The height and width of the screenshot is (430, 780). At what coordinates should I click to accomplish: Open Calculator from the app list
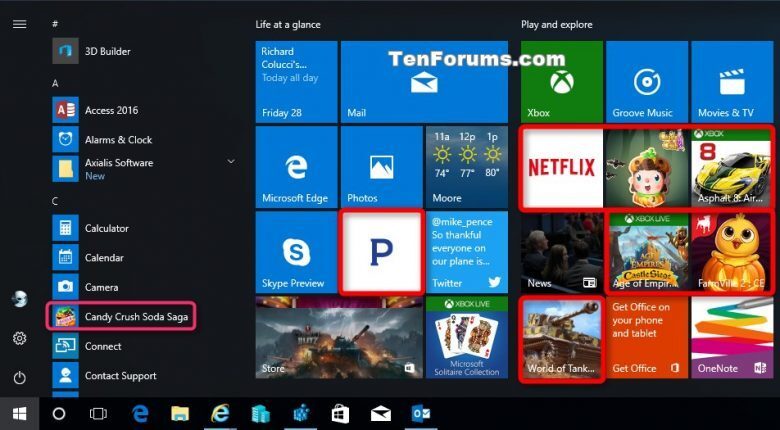107,228
